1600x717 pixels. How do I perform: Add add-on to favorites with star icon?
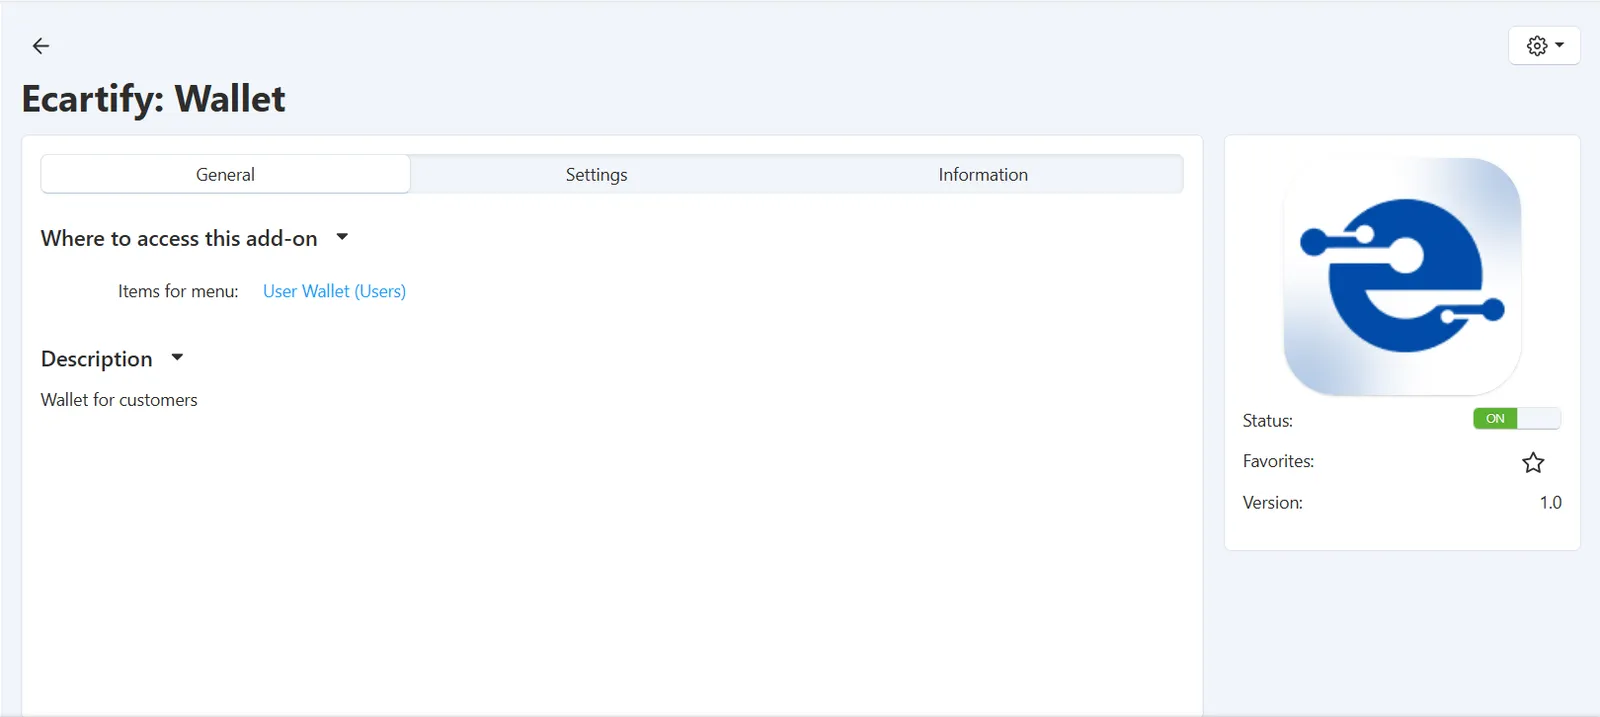(1533, 462)
